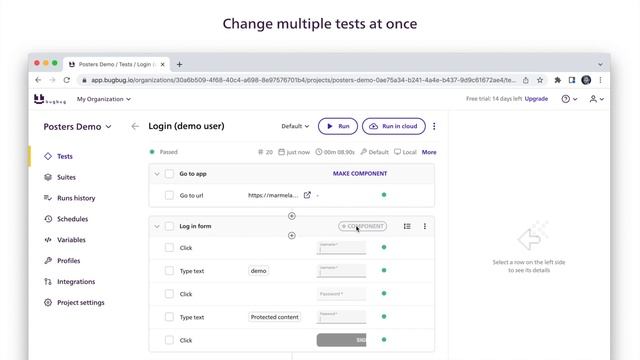This screenshot has width=640, height=360.
Task: Click the More link in run details
Action: tap(429, 152)
